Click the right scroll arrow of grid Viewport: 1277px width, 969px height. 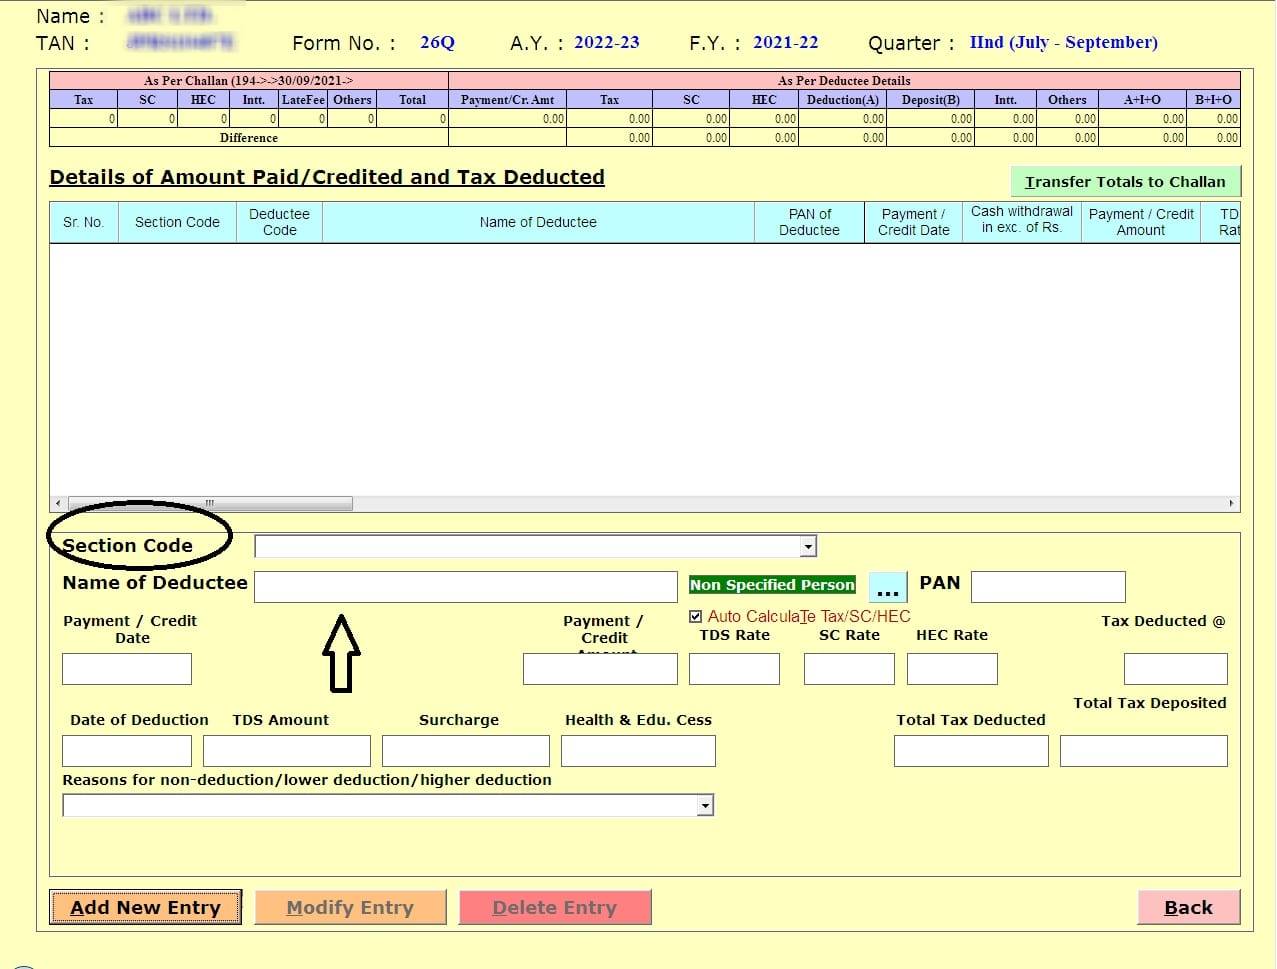click(1230, 503)
